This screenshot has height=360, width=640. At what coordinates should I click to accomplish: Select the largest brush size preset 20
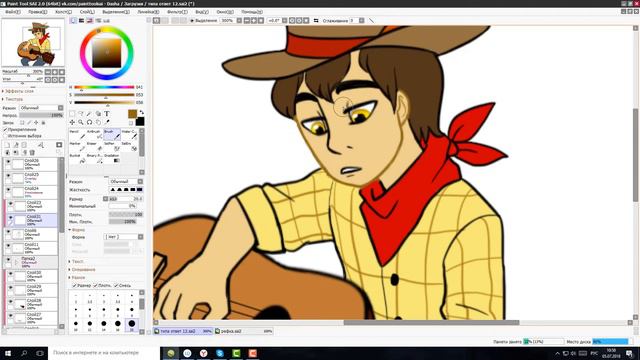click(132, 324)
